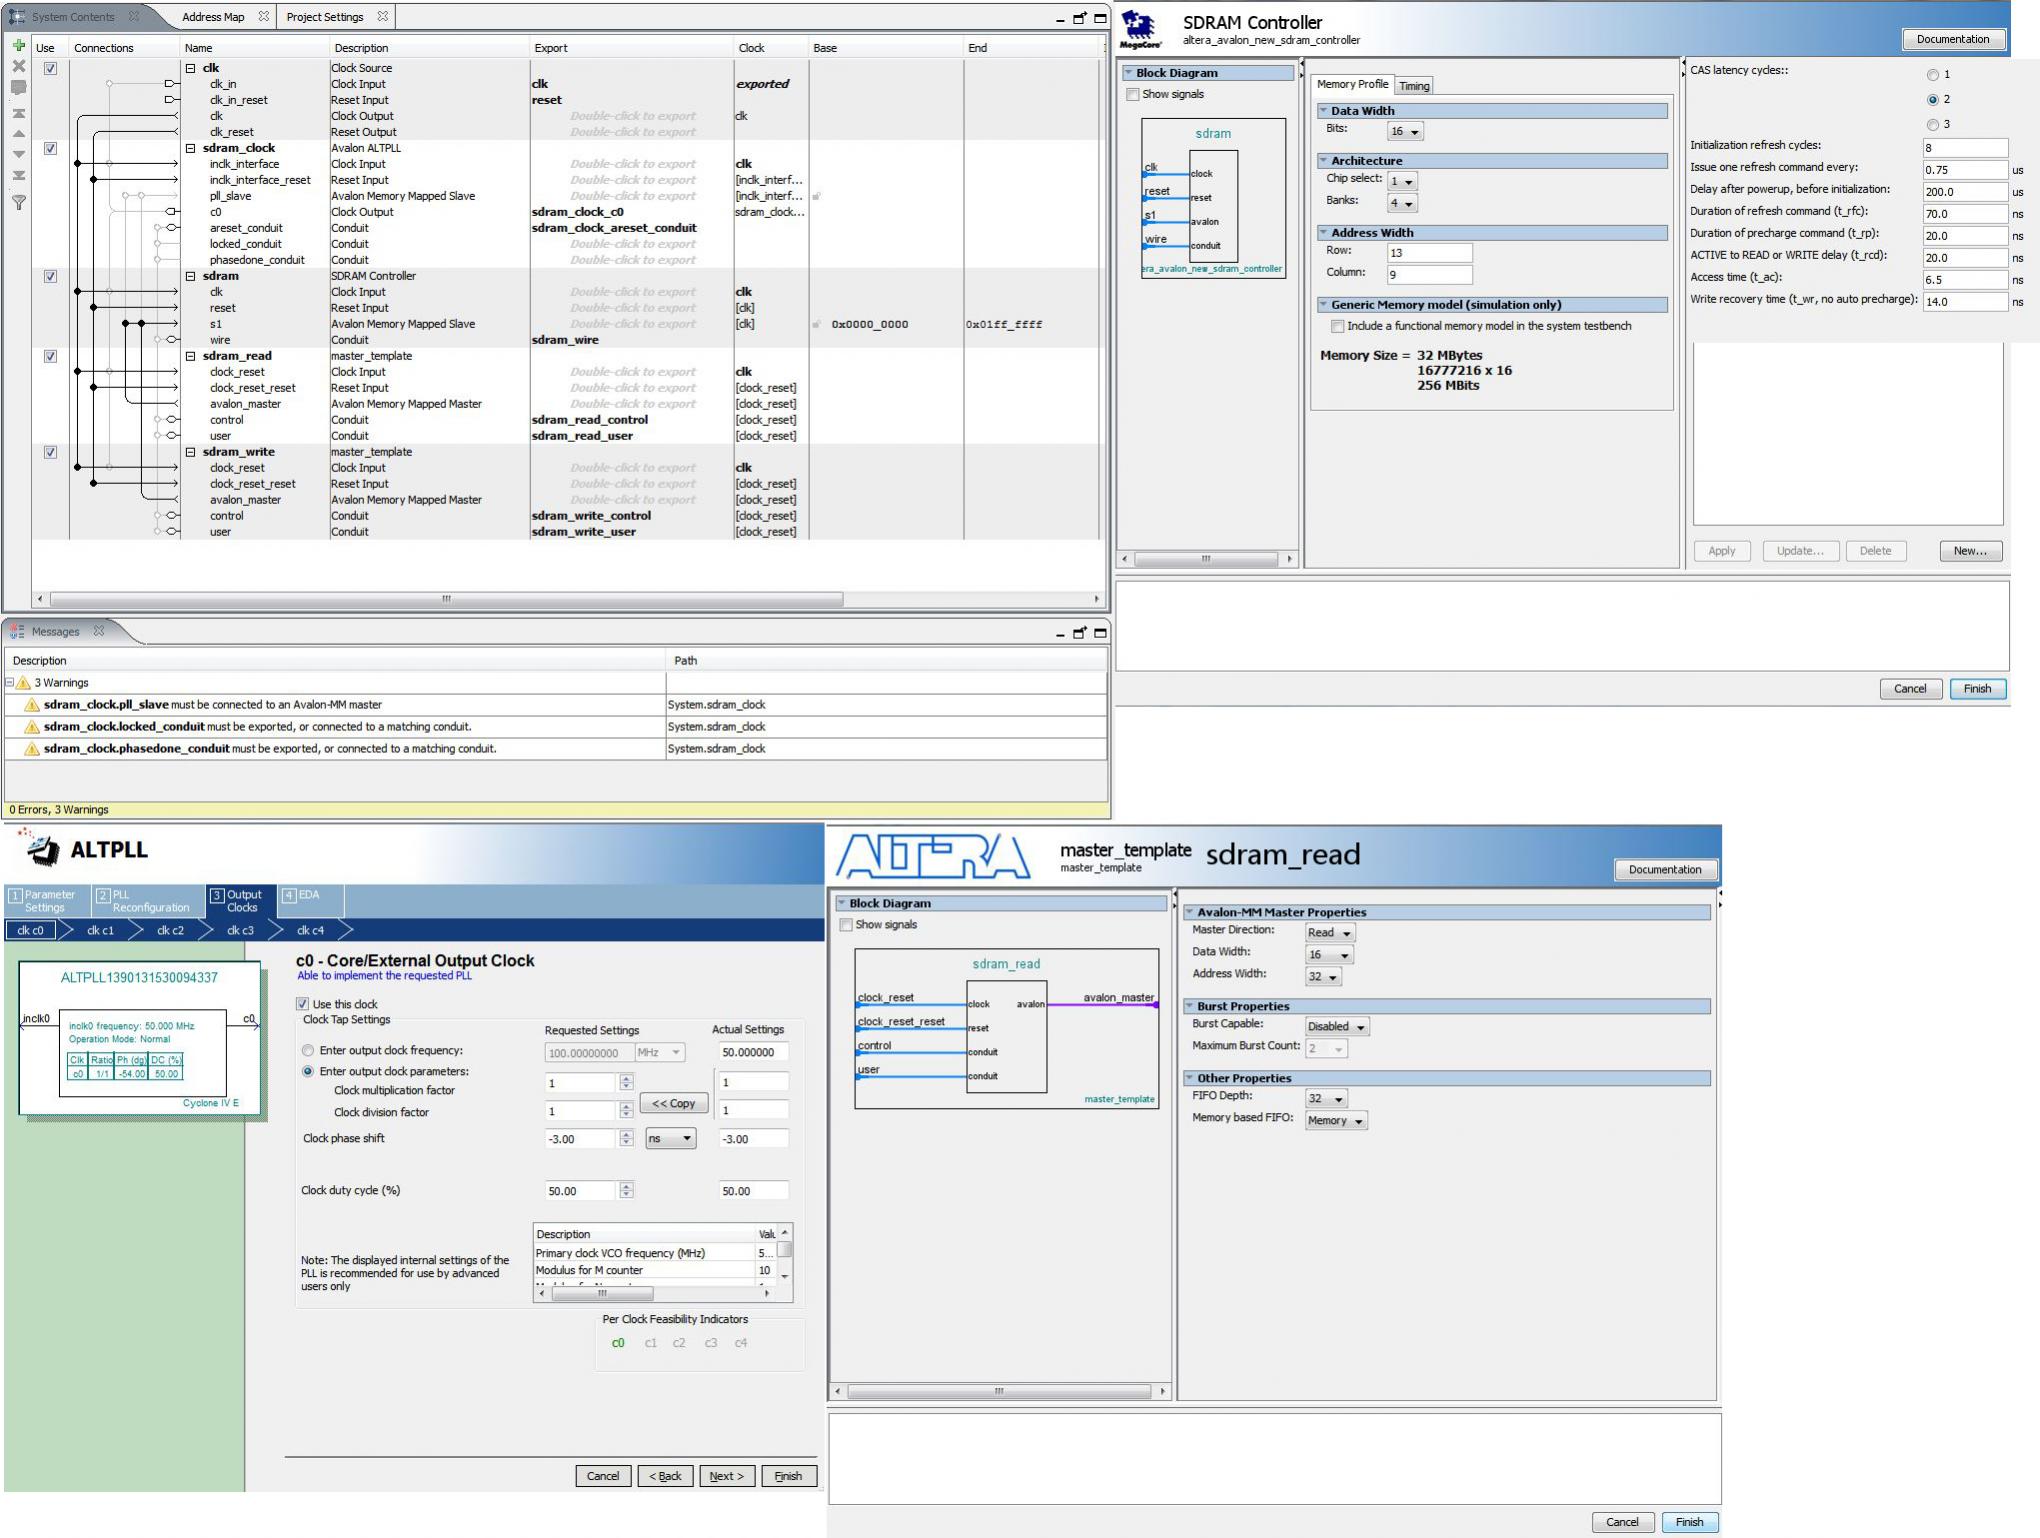Image resolution: width=2040 pixels, height=1538 pixels.
Task: Click the Next > button in ALTPLL
Action: coord(726,1476)
